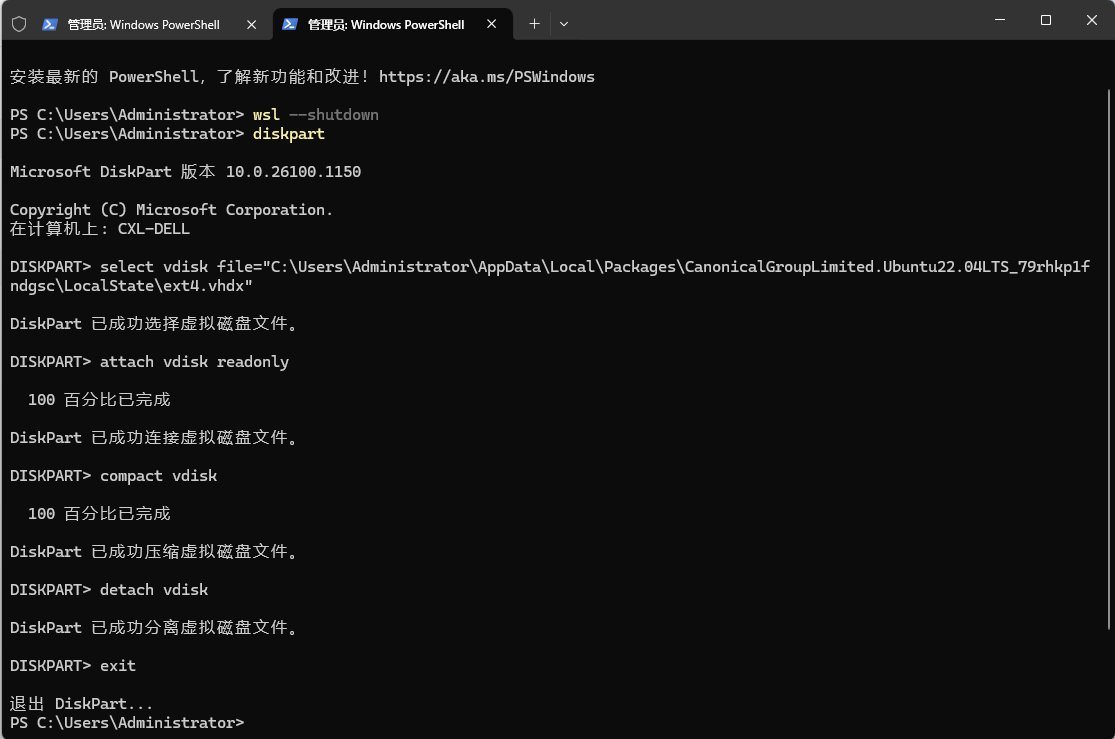
Task: Click the 'ndgsc\LocalState\ext4.vhdx' path text
Action: 131,286
